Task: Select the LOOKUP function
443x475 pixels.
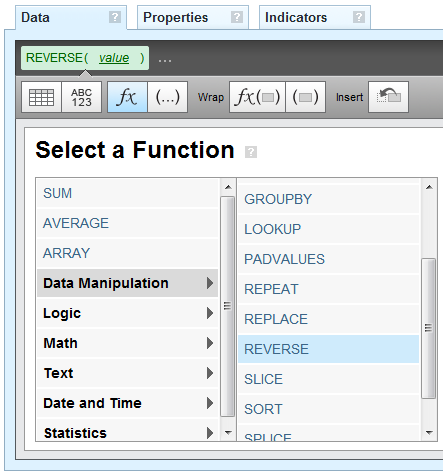Action: pos(328,229)
